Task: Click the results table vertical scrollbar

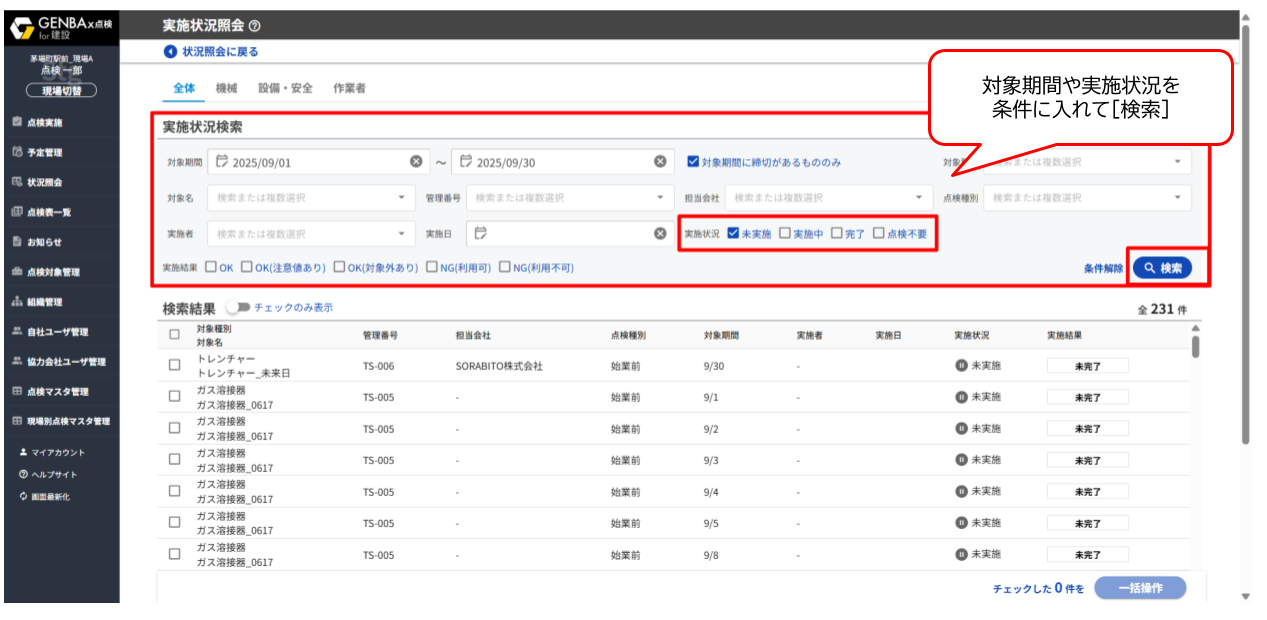Action: tap(1195, 346)
